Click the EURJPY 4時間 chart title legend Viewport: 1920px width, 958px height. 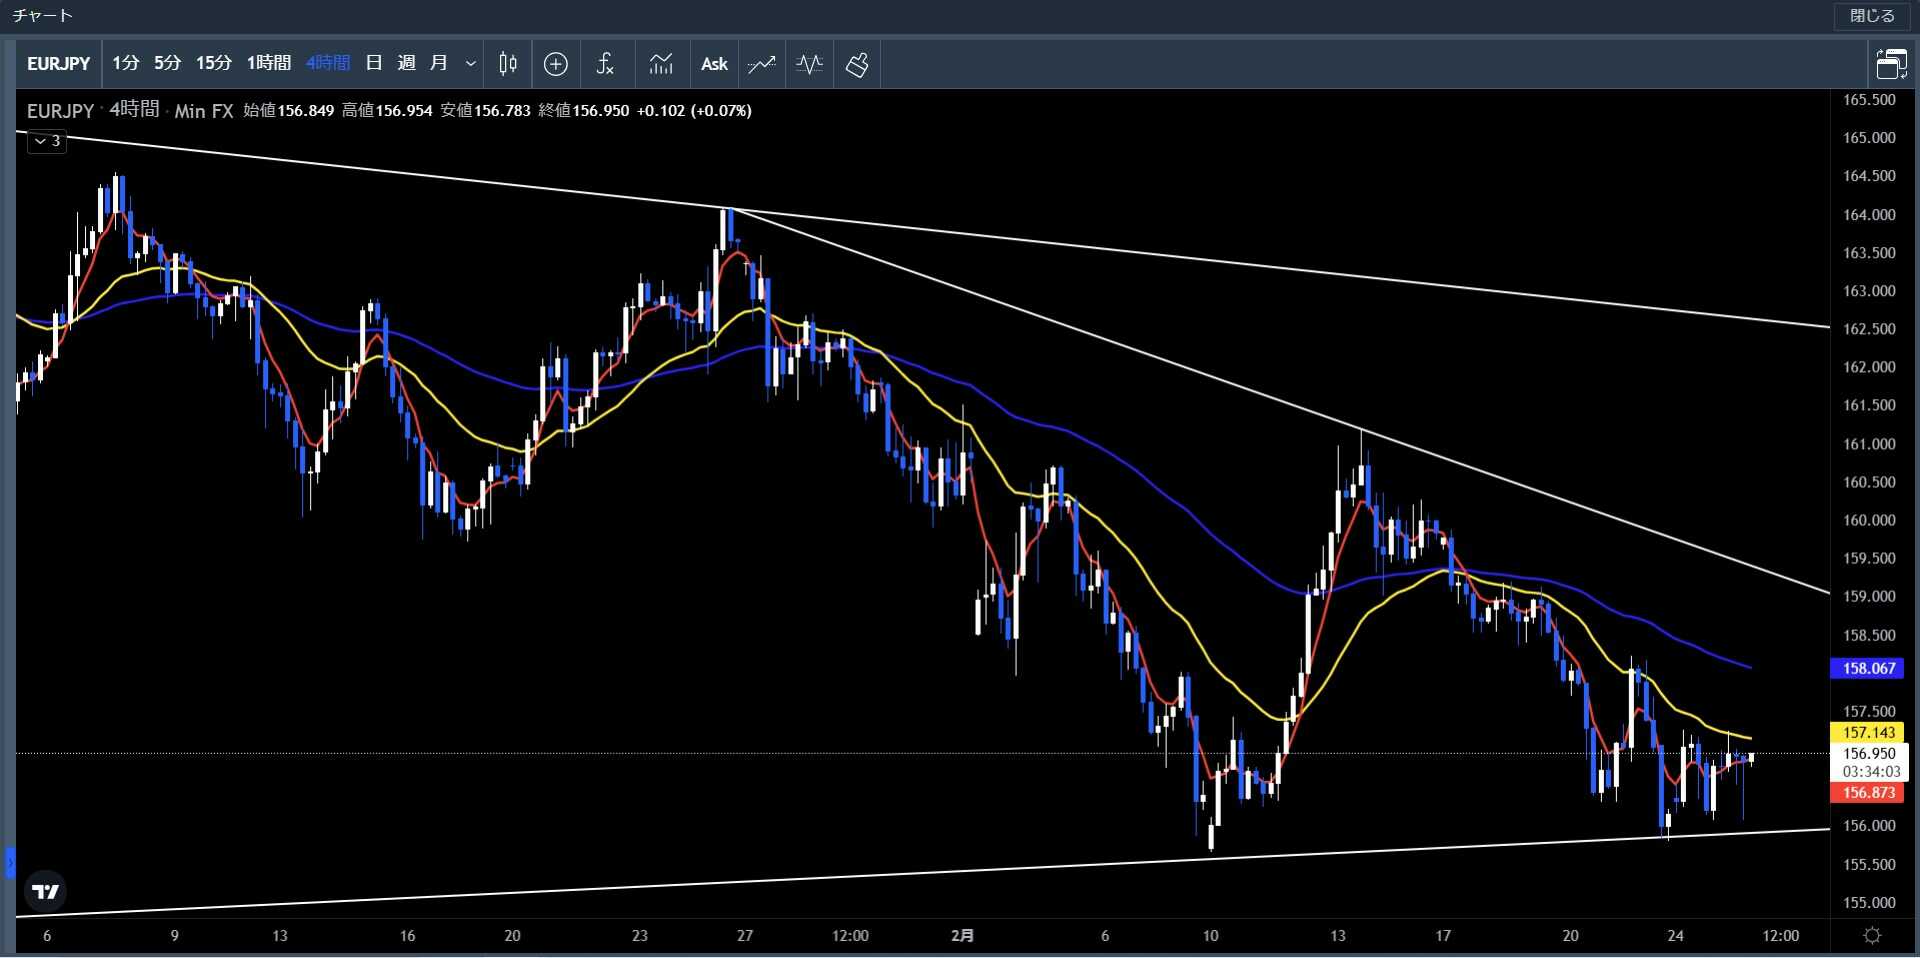click(93, 110)
